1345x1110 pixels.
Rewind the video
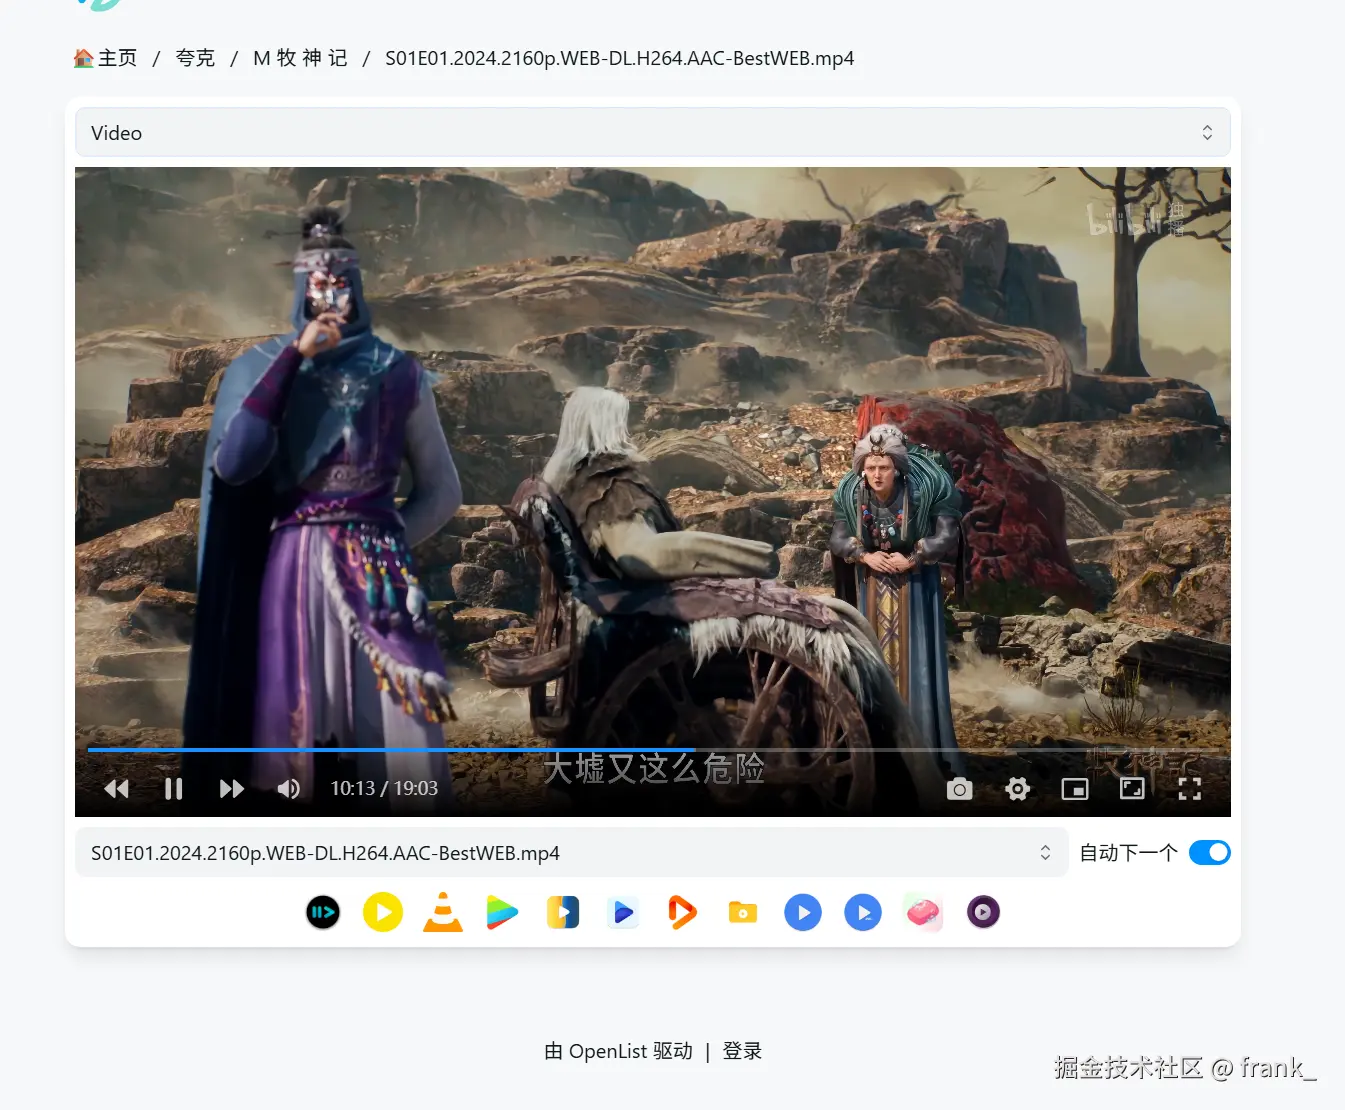(x=116, y=789)
